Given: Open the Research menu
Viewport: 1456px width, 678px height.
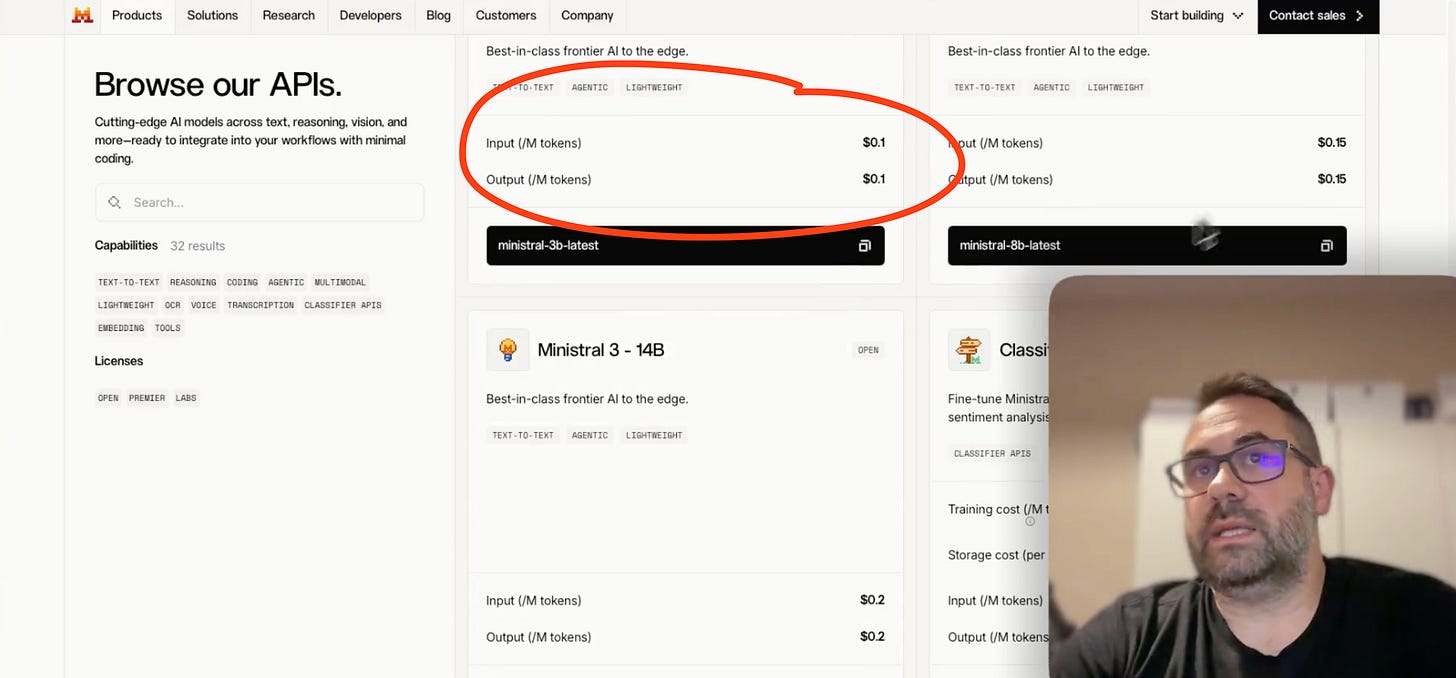Looking at the screenshot, I should [x=288, y=15].
